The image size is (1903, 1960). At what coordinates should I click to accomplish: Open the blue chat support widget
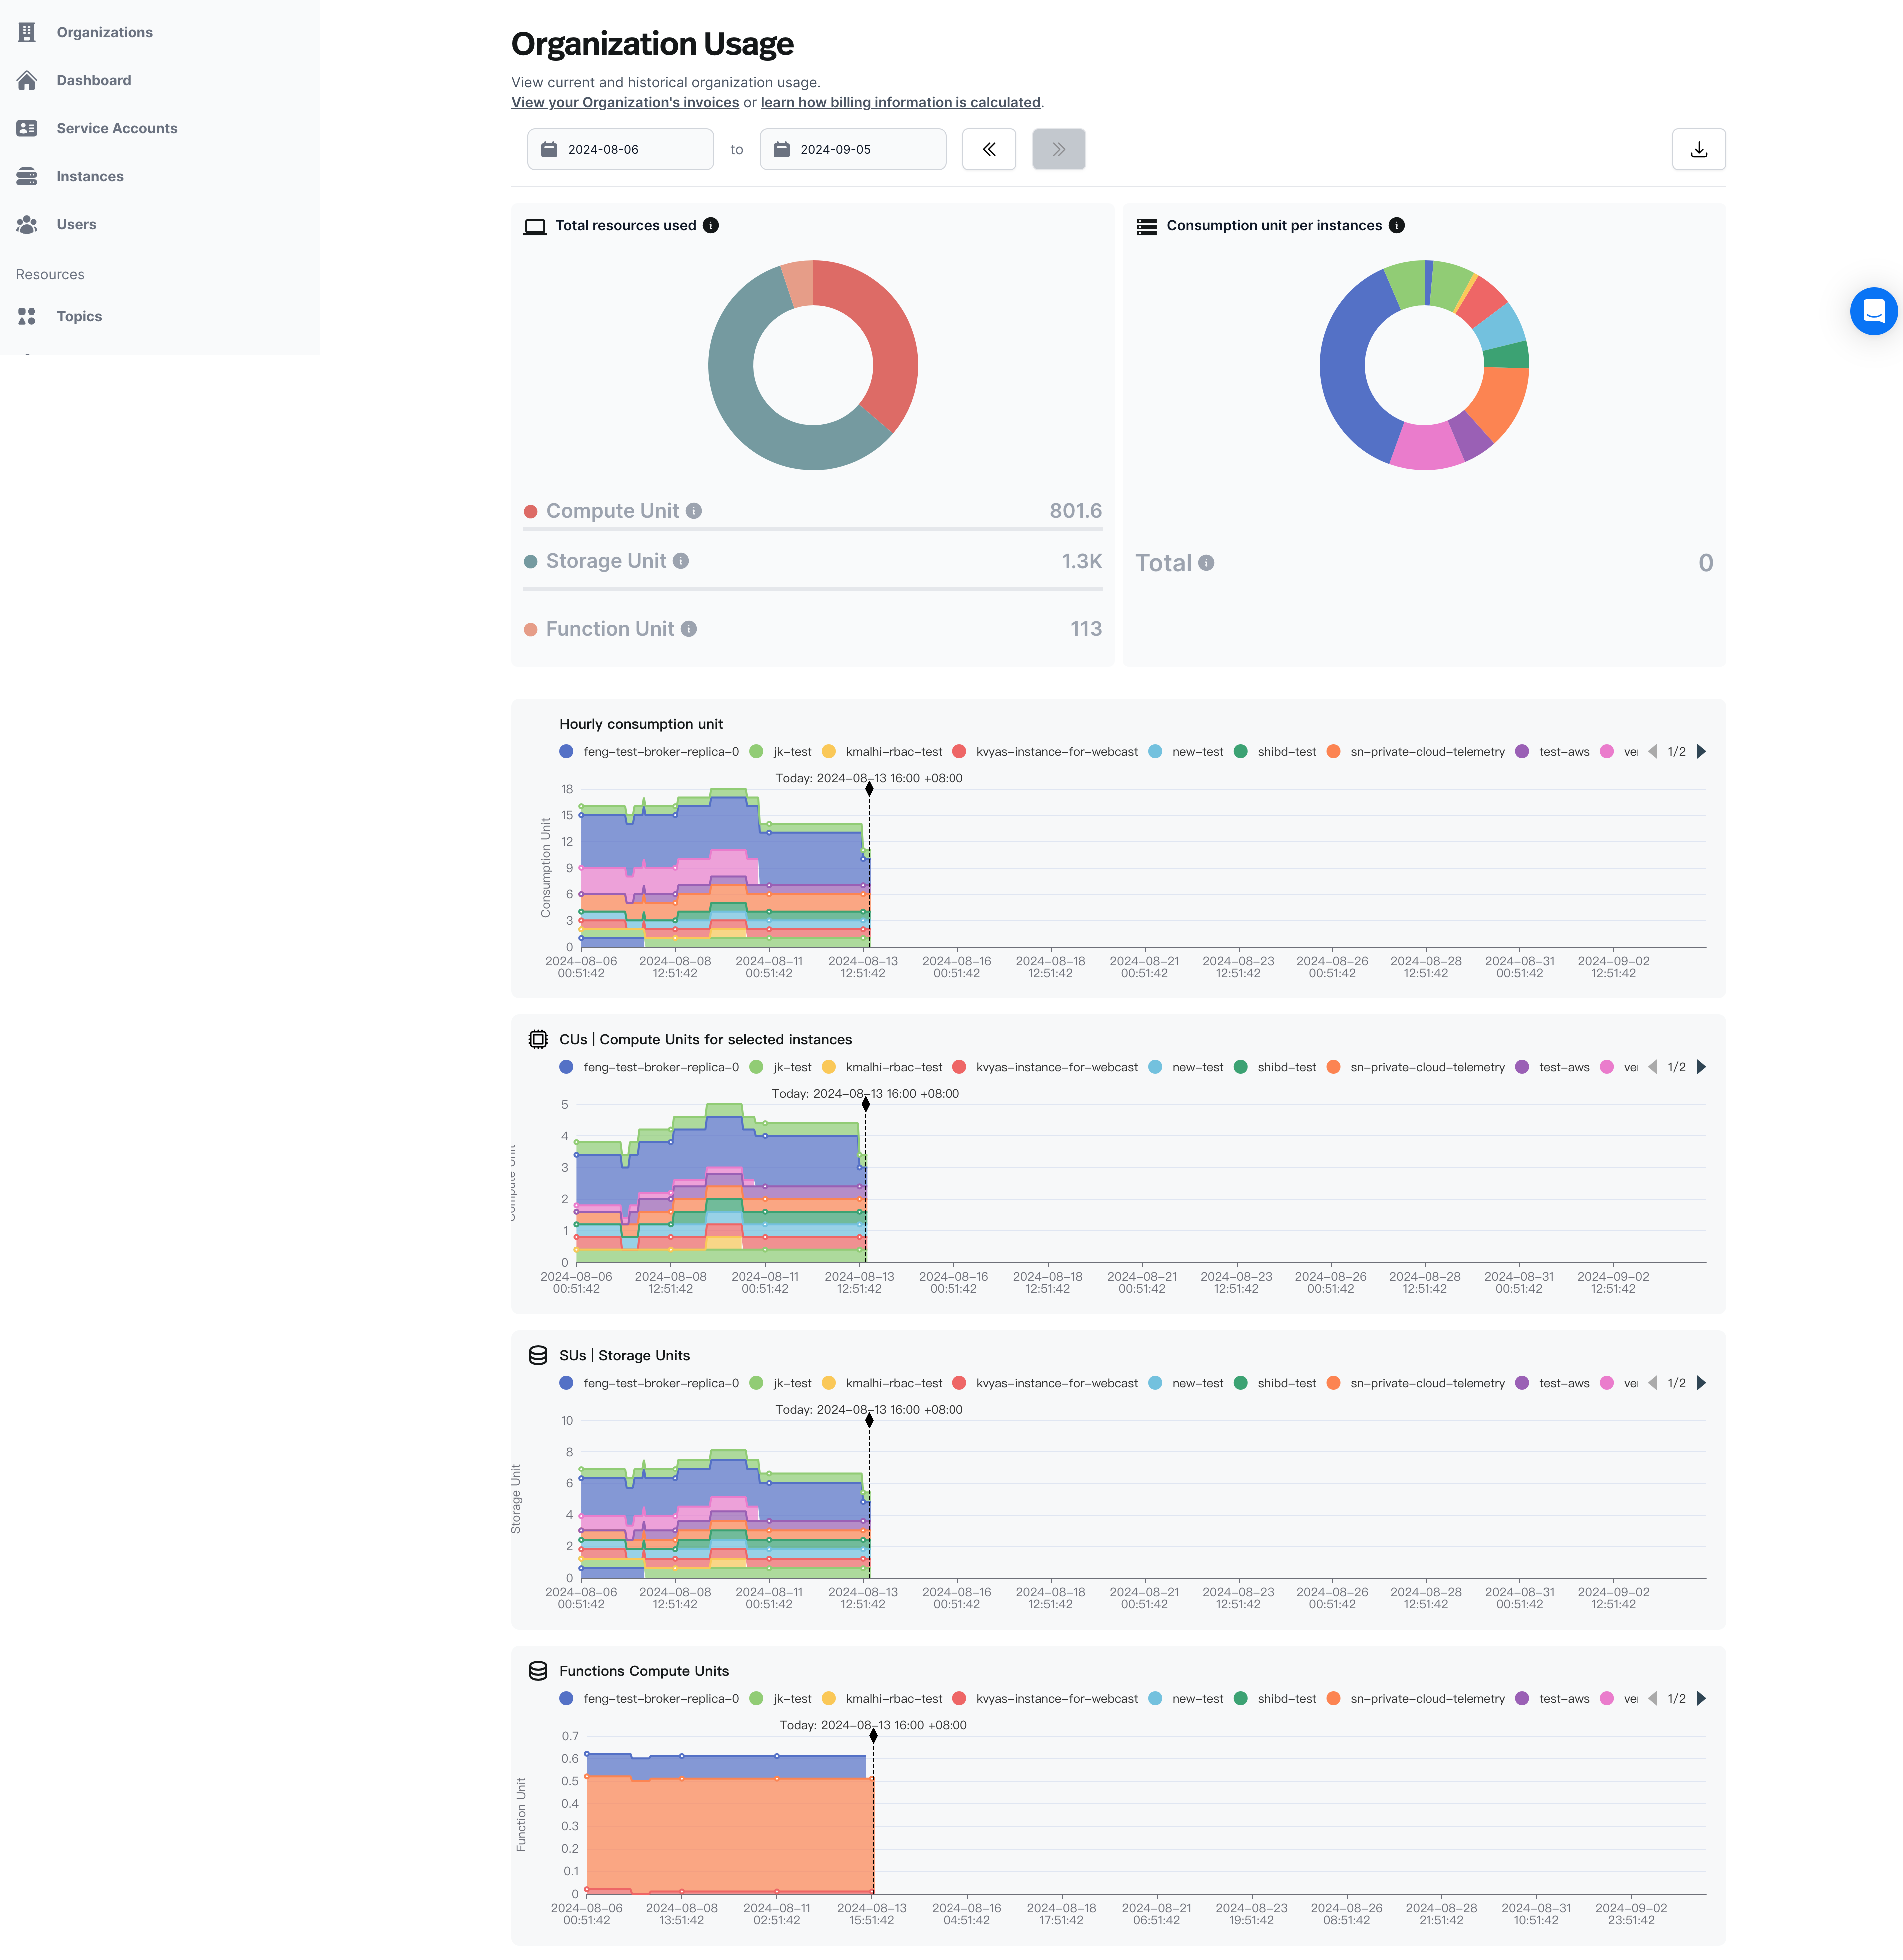click(x=1873, y=311)
